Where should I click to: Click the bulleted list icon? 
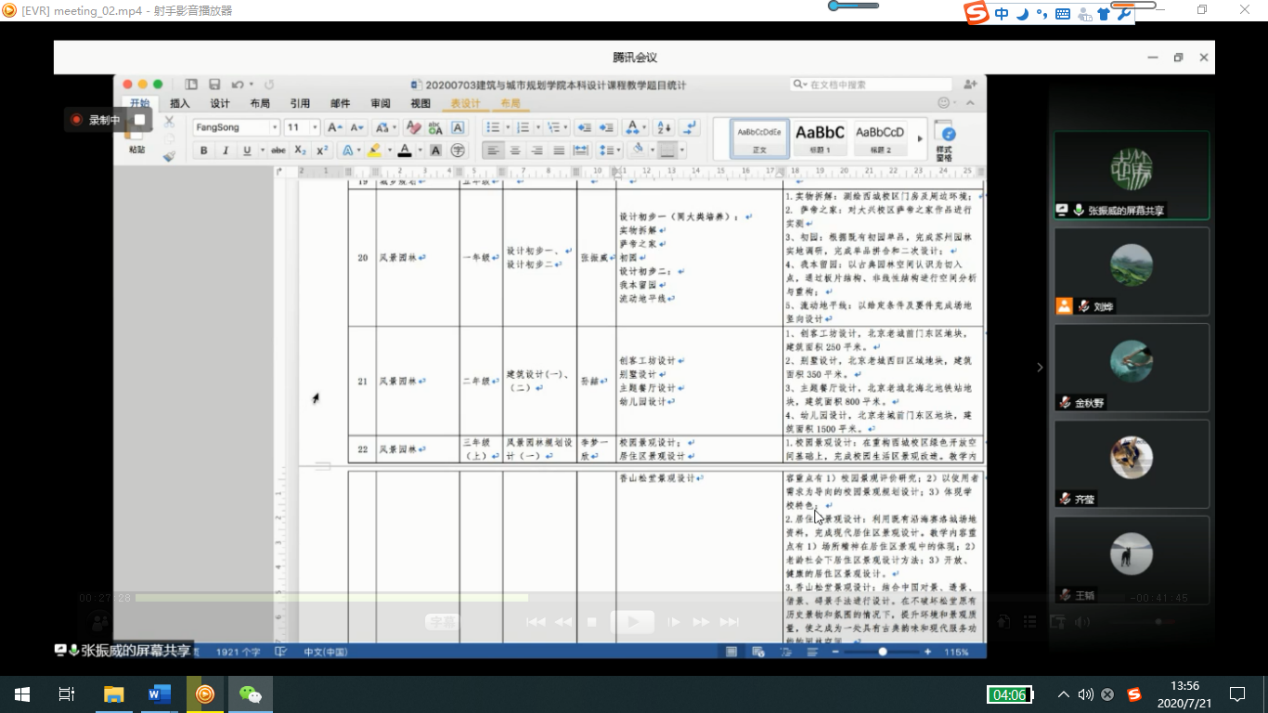[x=493, y=128]
